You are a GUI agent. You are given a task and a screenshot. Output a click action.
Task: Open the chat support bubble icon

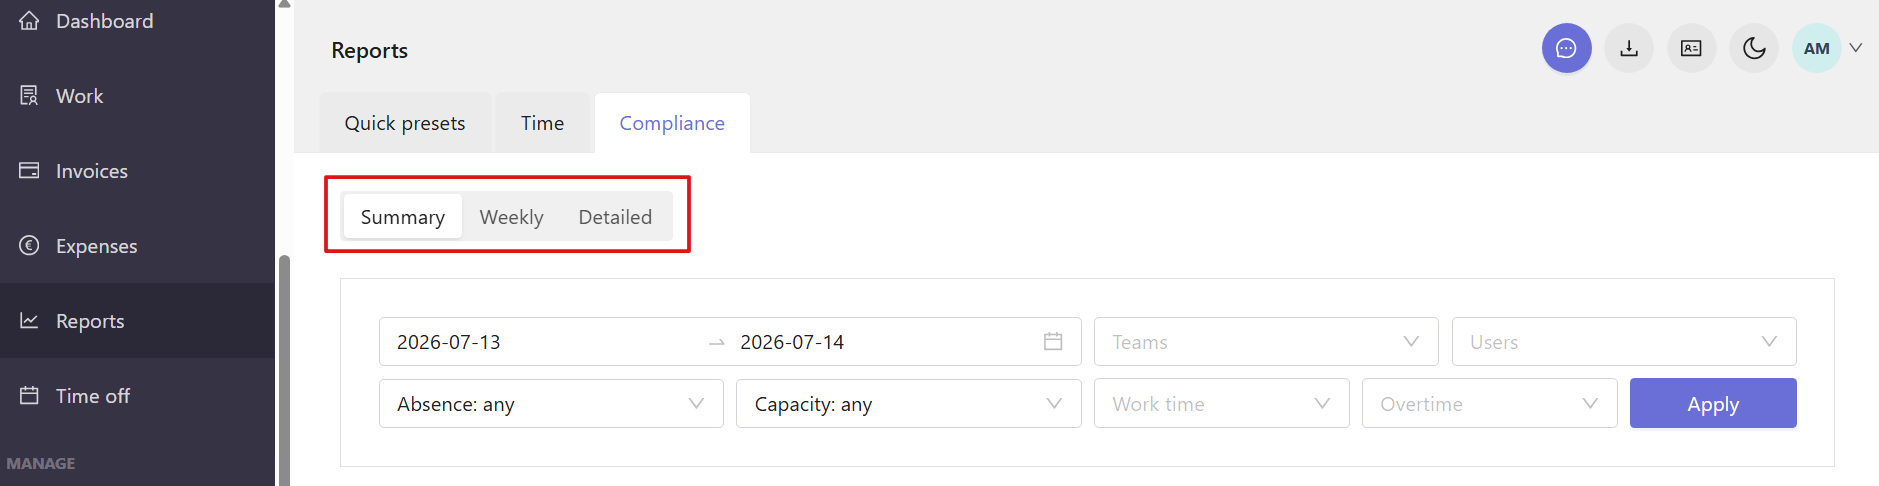[x=1566, y=48]
